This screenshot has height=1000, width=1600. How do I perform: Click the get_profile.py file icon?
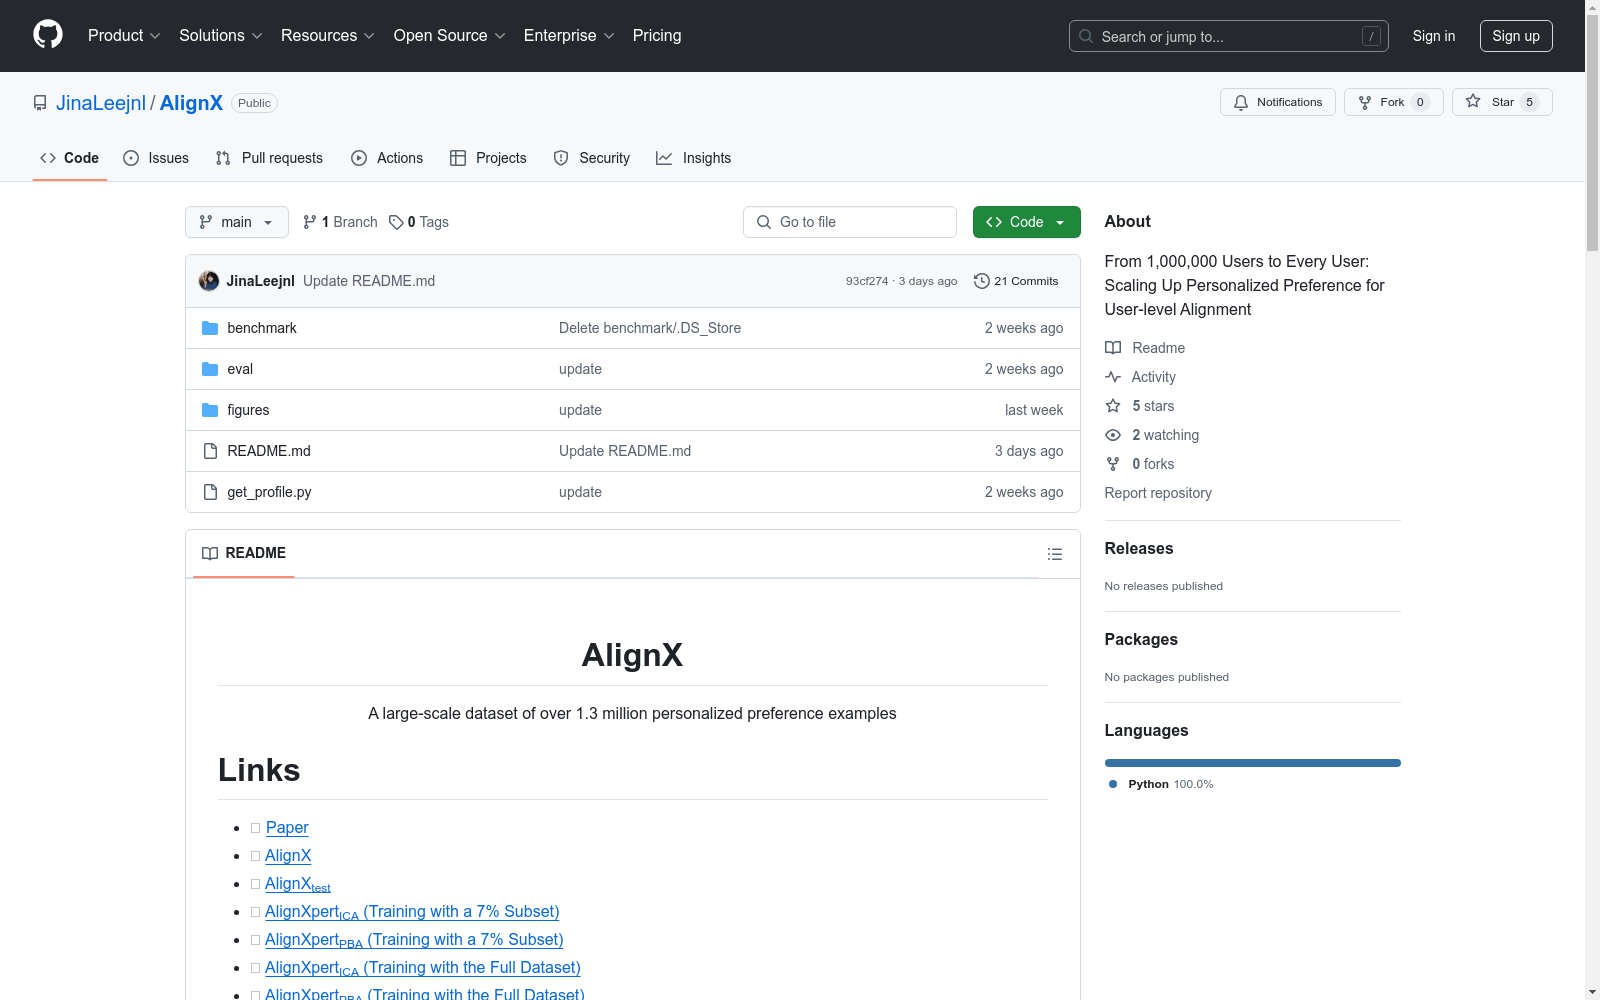point(210,492)
